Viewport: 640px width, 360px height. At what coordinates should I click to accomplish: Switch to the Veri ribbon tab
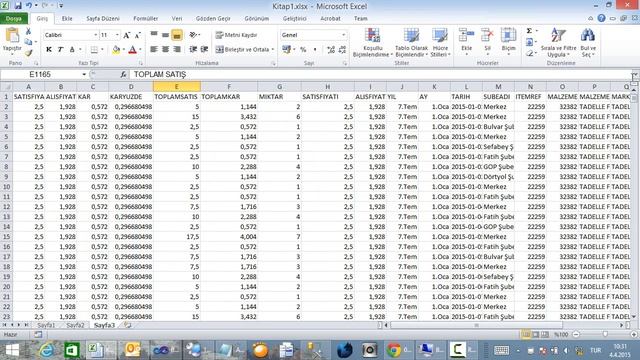point(177,18)
